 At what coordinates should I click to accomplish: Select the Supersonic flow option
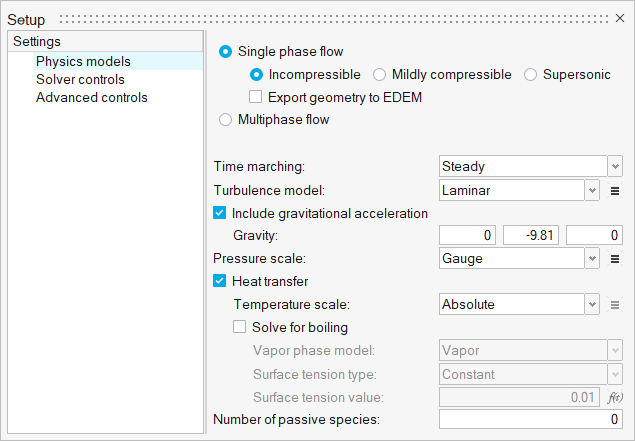pos(530,75)
